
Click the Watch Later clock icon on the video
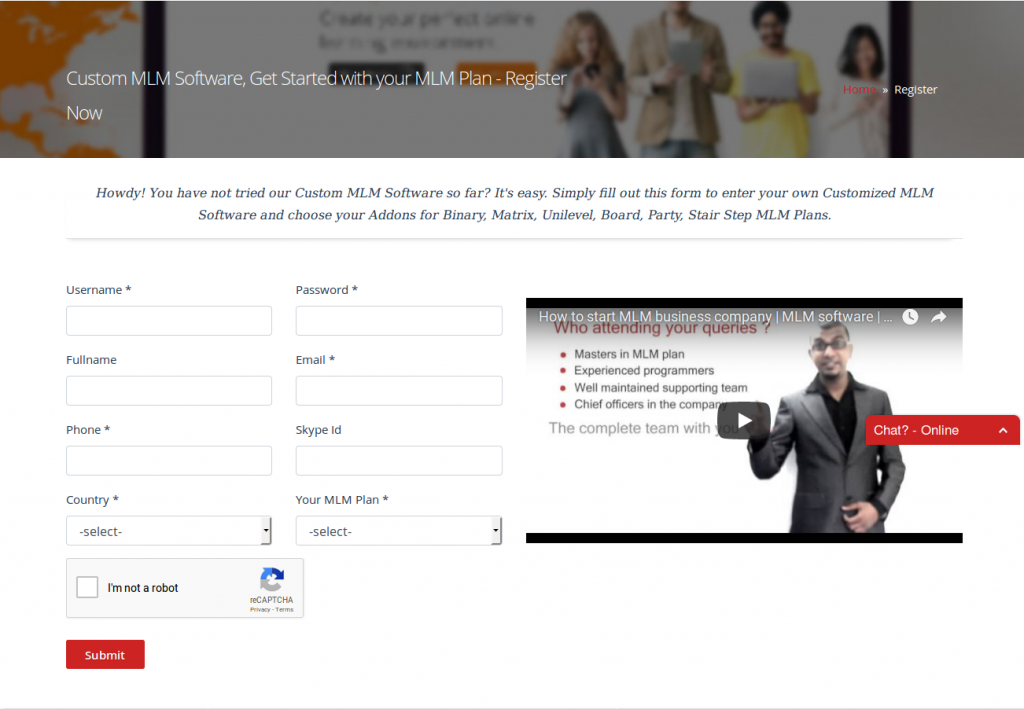point(909,316)
